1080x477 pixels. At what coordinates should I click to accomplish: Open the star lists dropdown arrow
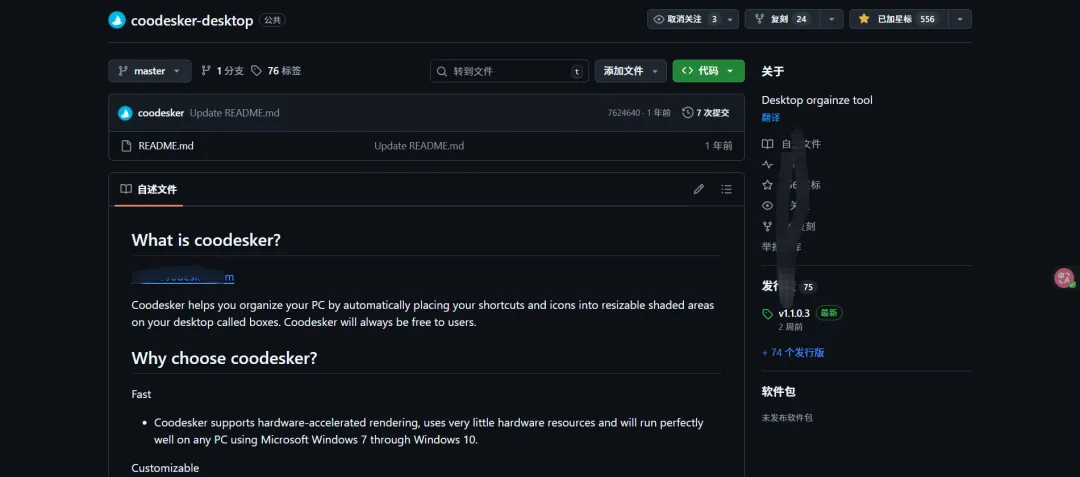960,19
